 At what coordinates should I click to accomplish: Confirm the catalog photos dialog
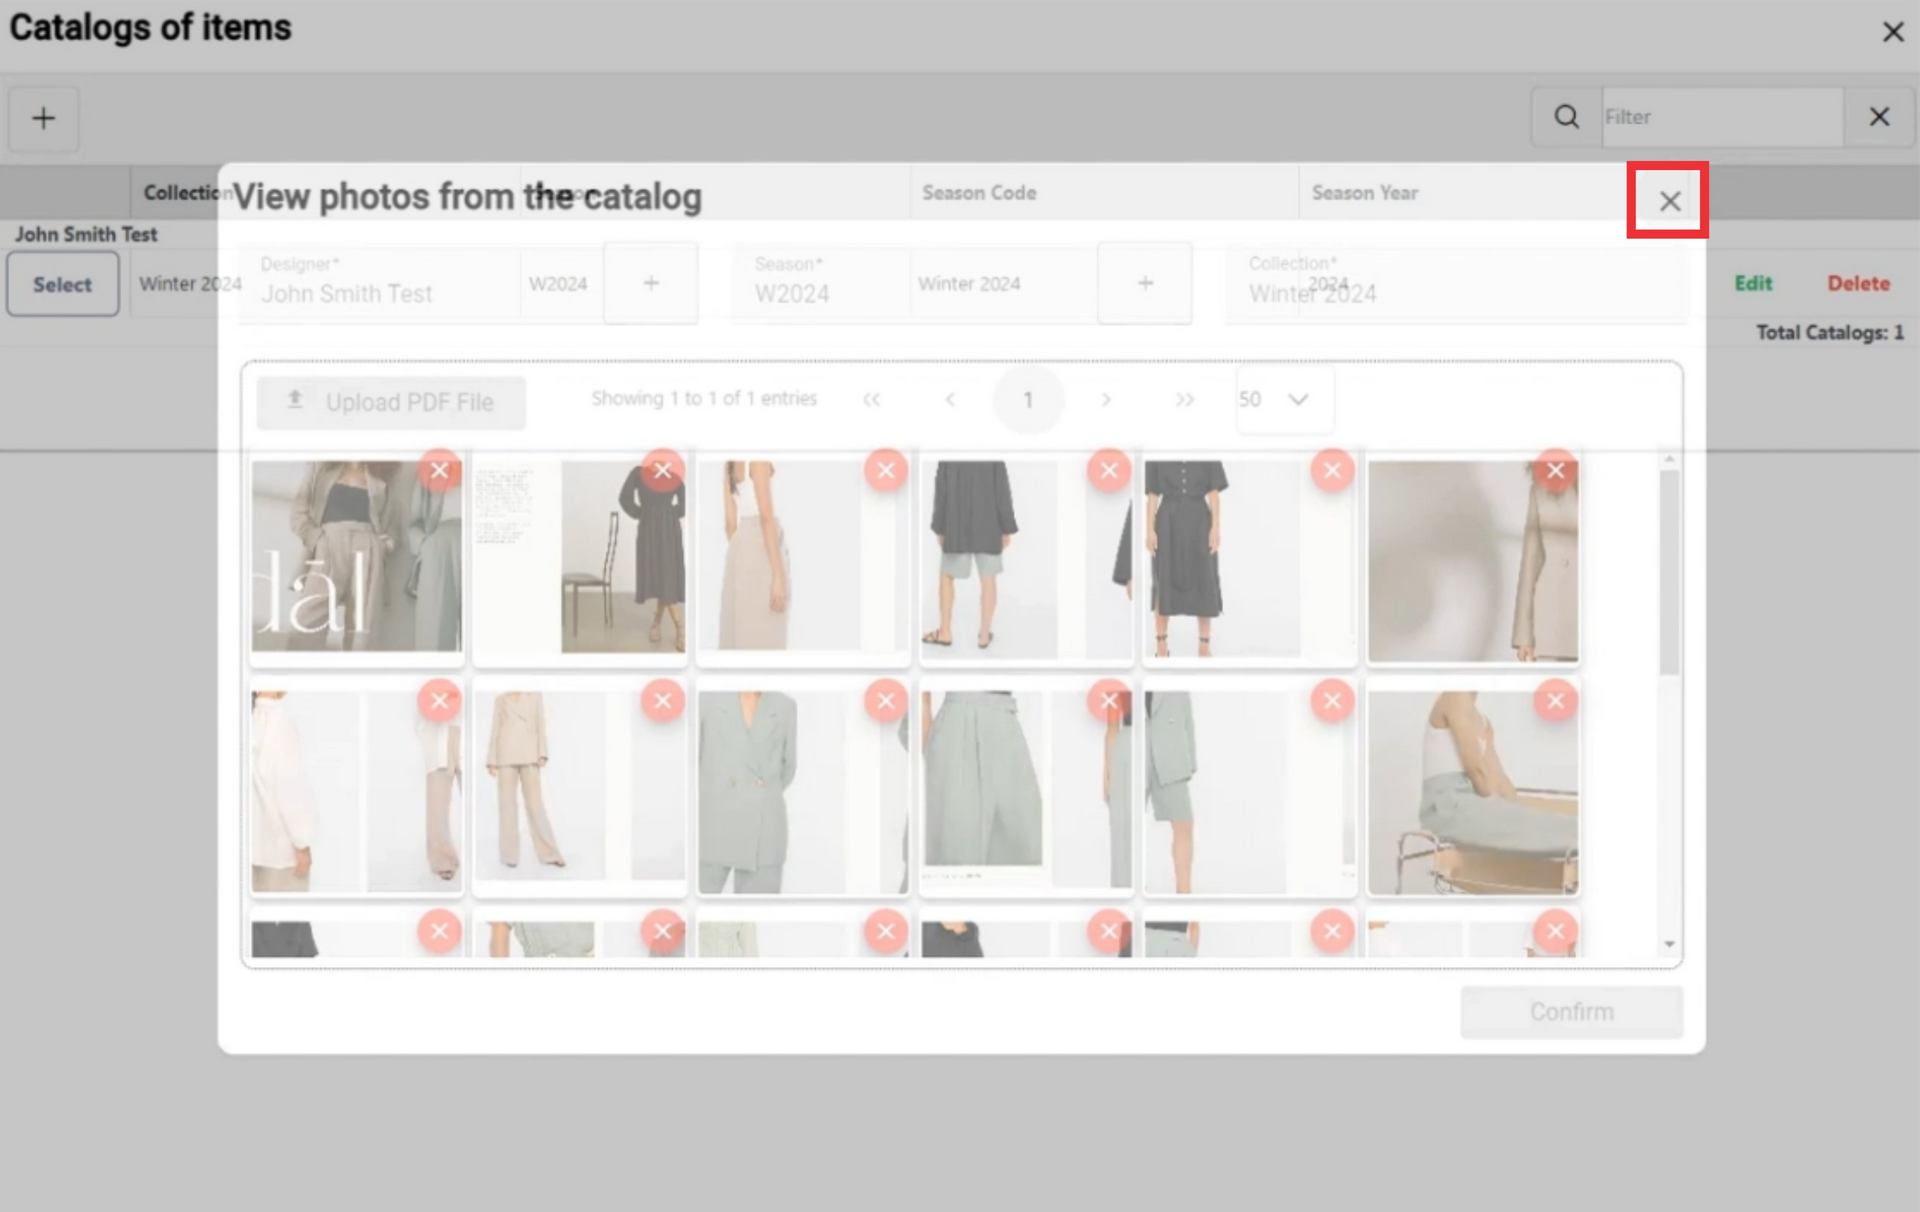tap(1571, 1012)
